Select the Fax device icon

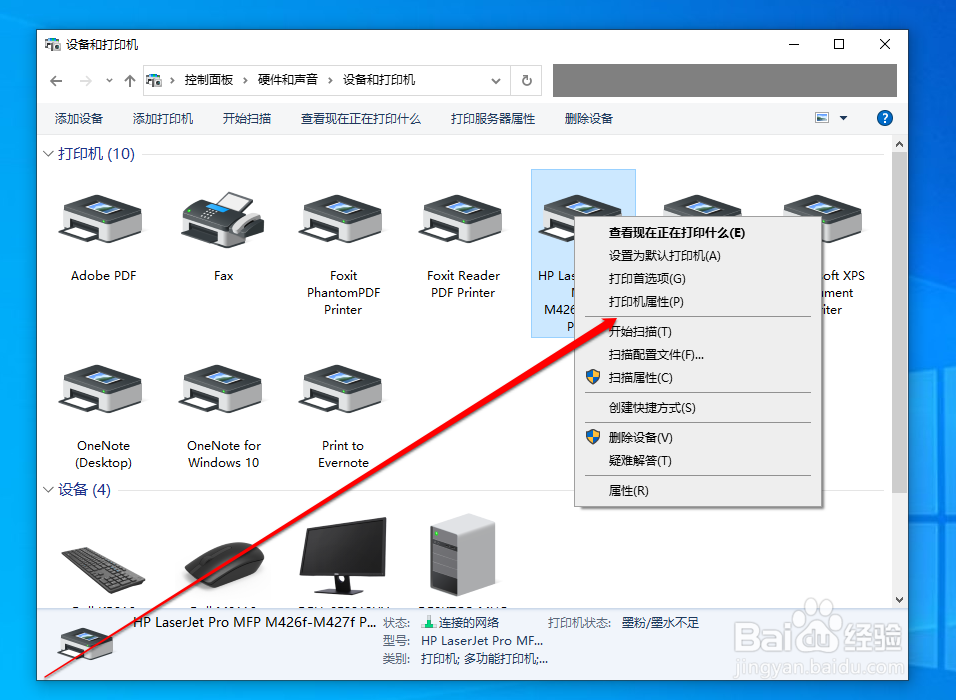tap(223, 220)
